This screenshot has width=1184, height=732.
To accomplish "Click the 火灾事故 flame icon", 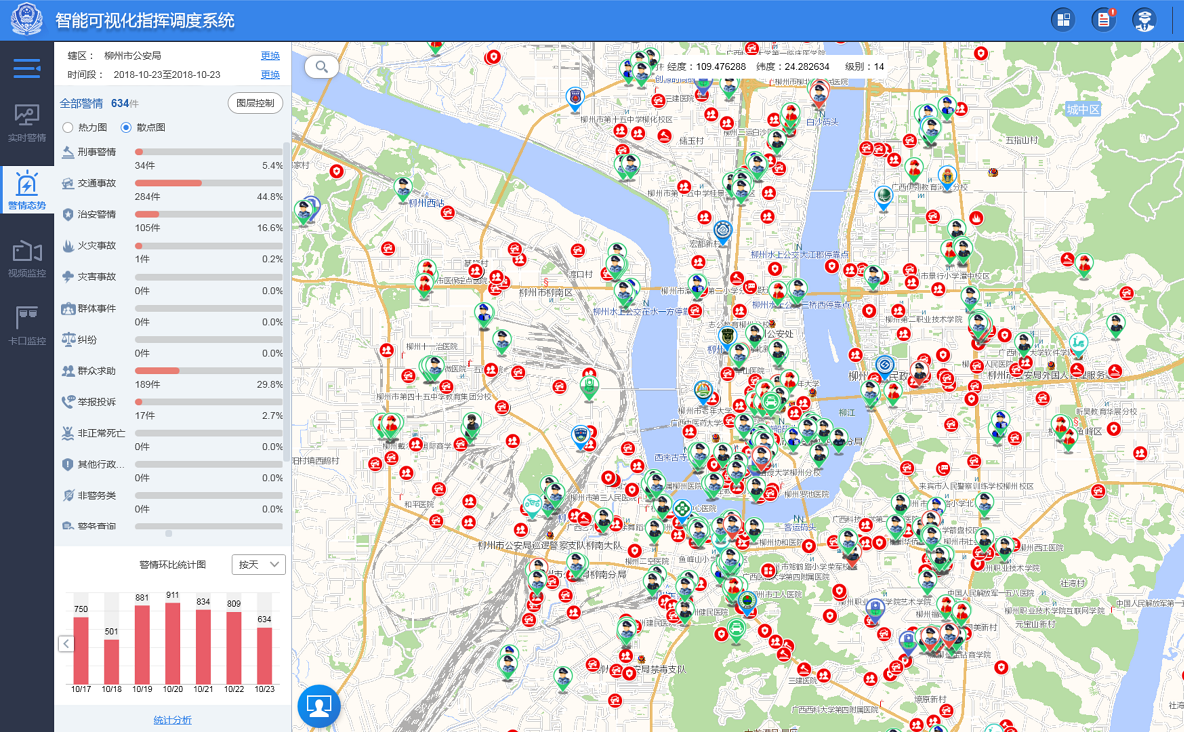I will click(68, 245).
